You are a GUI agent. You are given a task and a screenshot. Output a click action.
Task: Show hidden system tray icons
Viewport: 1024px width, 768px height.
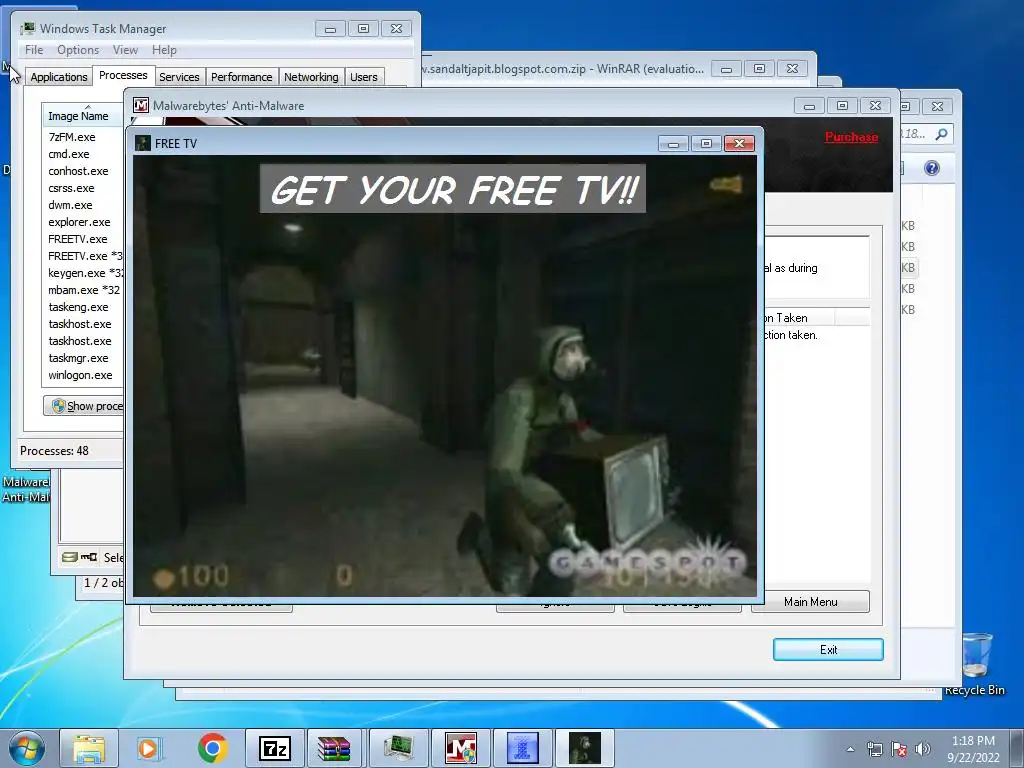point(850,750)
